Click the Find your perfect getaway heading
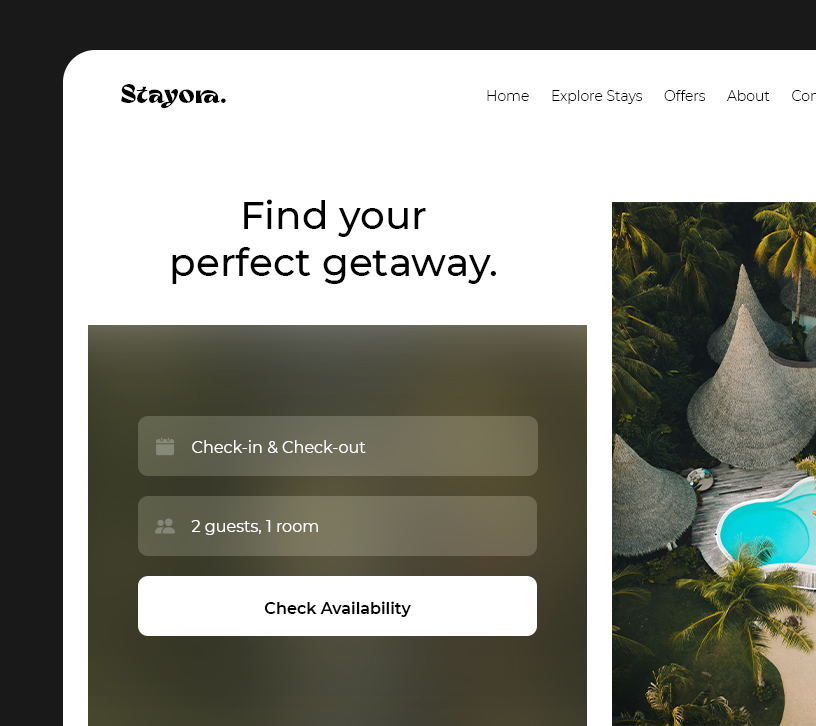Screen dimensions: 816x726 pos(334,239)
